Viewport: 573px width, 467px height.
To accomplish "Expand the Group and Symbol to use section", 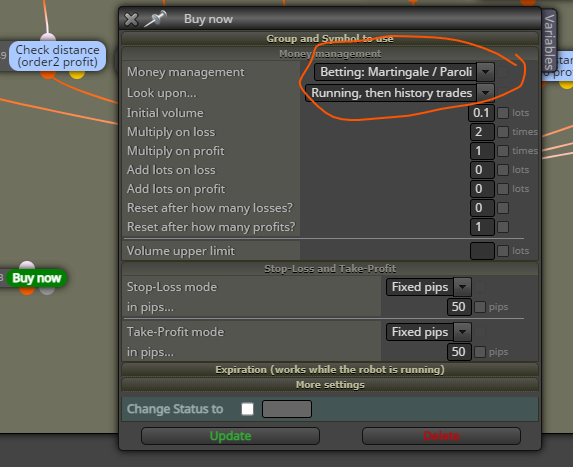I will coord(330,38).
